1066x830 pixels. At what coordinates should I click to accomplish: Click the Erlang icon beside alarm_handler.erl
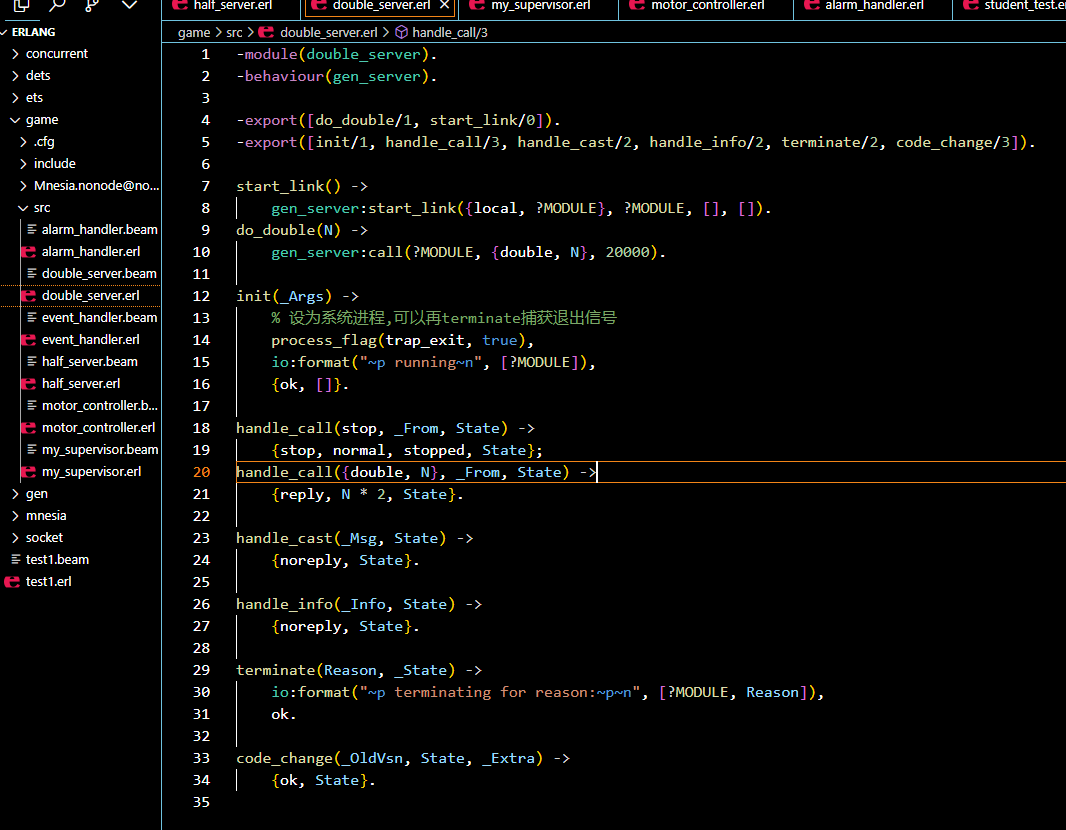point(29,252)
